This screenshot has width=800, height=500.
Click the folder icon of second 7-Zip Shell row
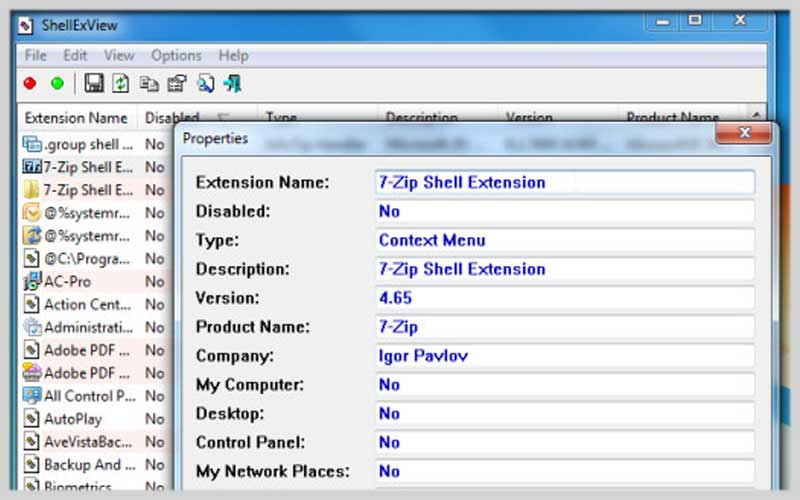tap(32, 190)
